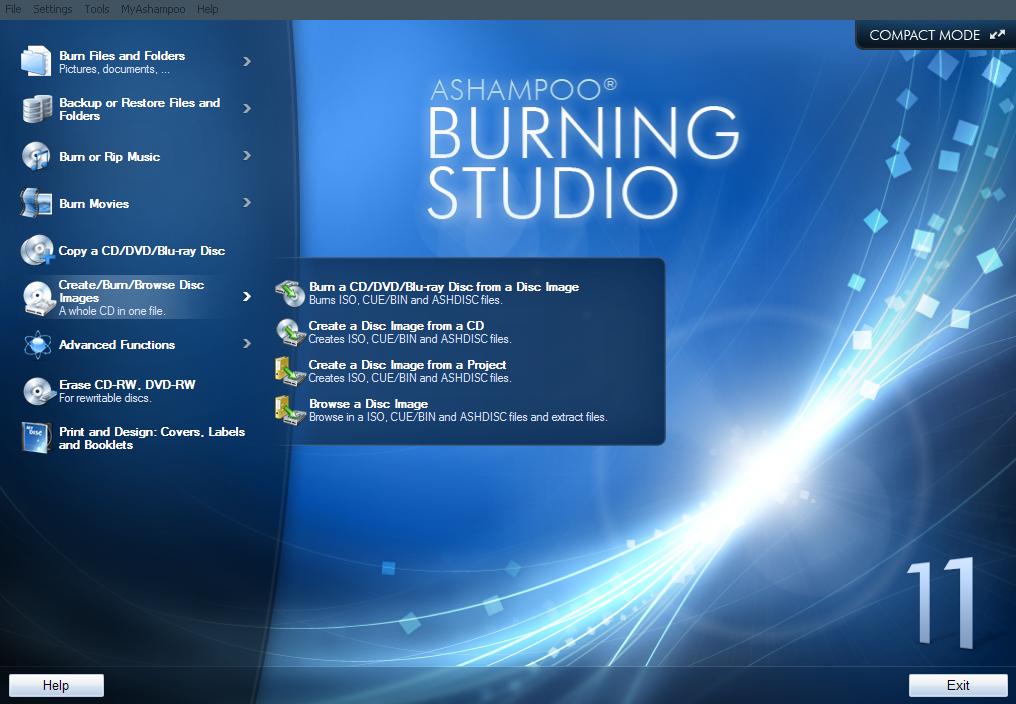Choose Create a Disc Image from a CD
The image size is (1016, 704).
396,325
